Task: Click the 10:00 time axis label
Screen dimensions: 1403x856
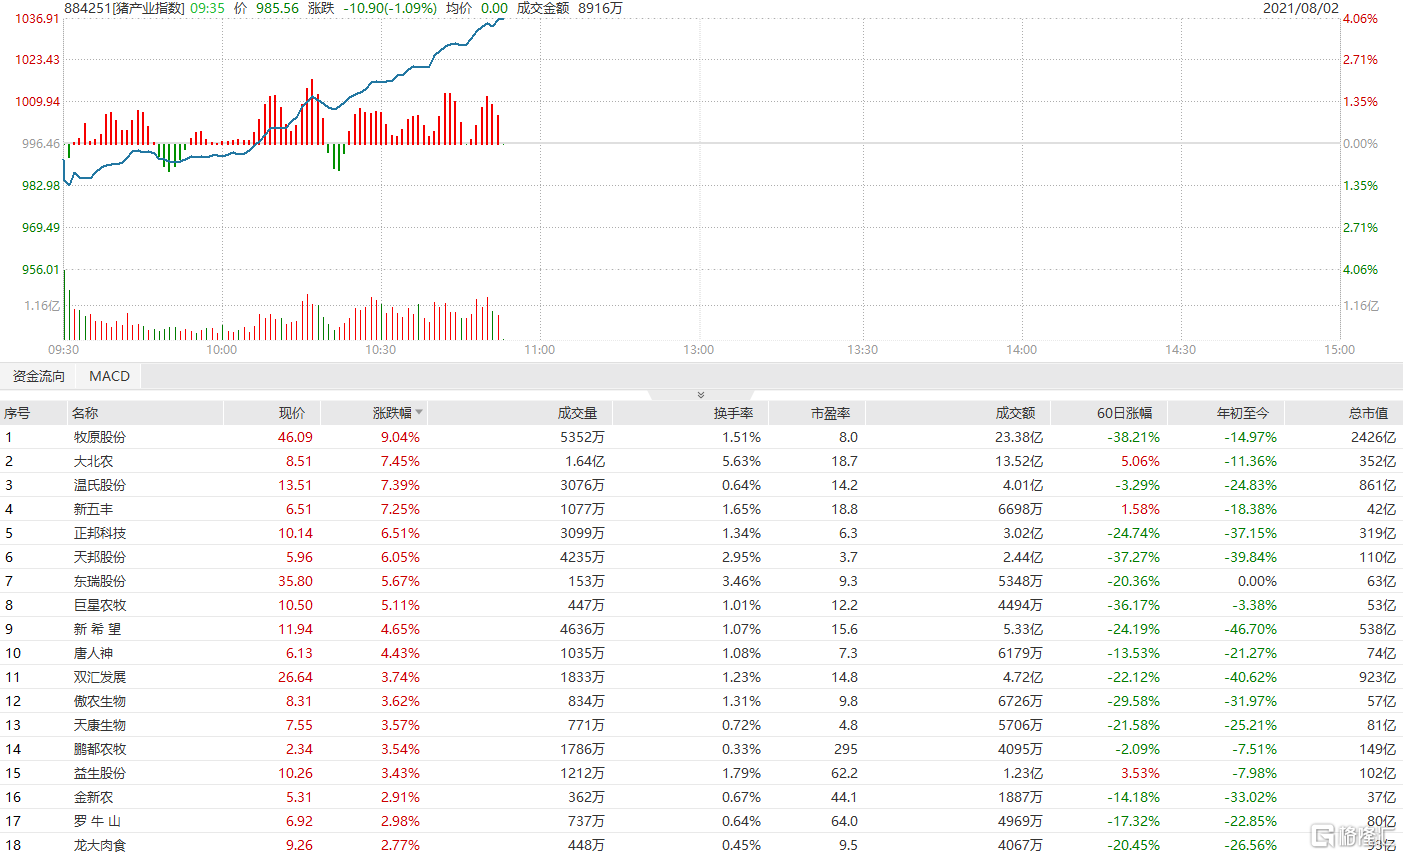Action: tap(221, 350)
